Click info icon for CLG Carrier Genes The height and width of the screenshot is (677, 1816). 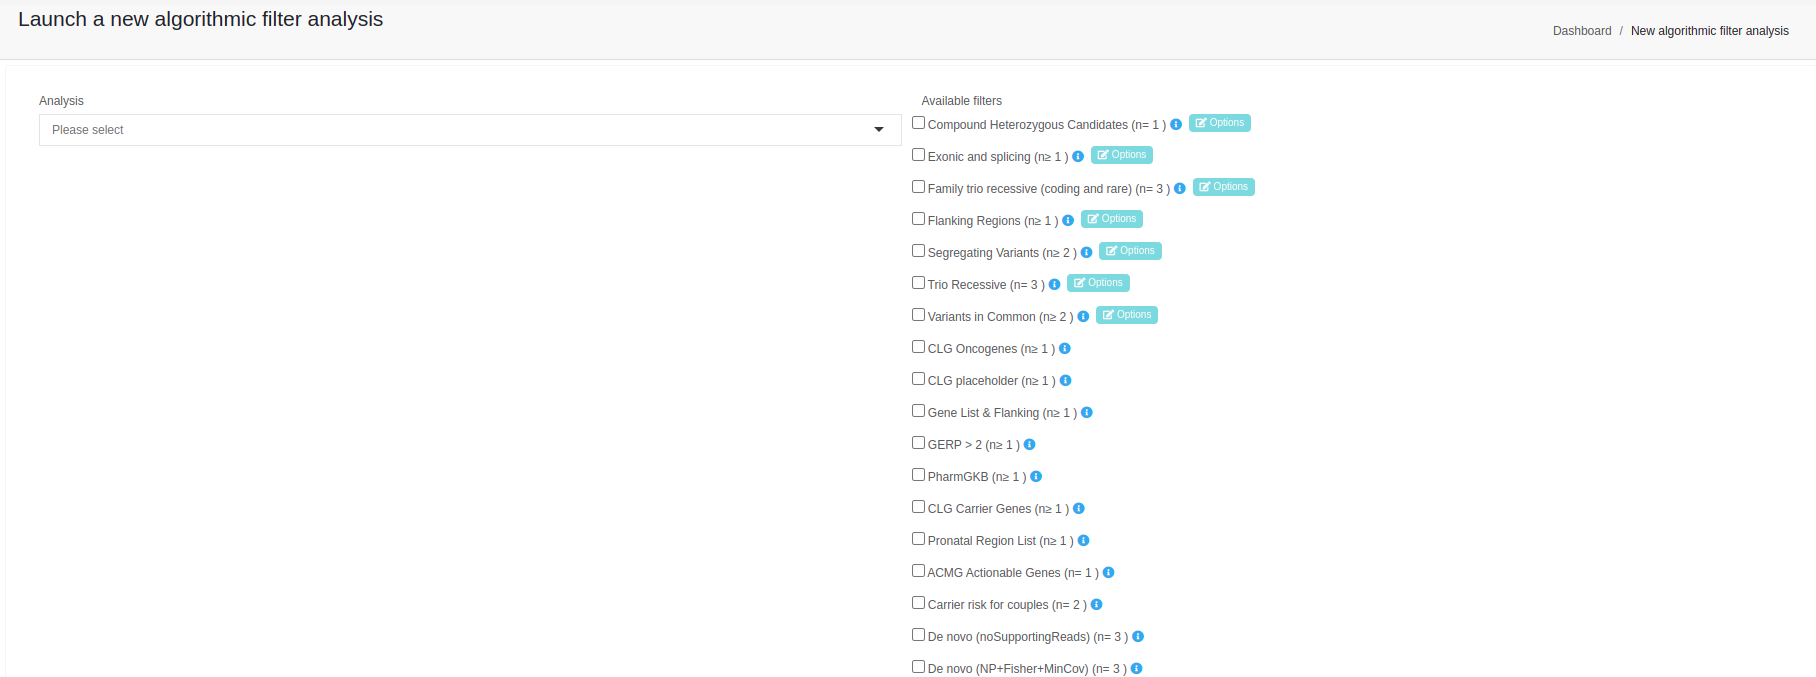(x=1079, y=509)
